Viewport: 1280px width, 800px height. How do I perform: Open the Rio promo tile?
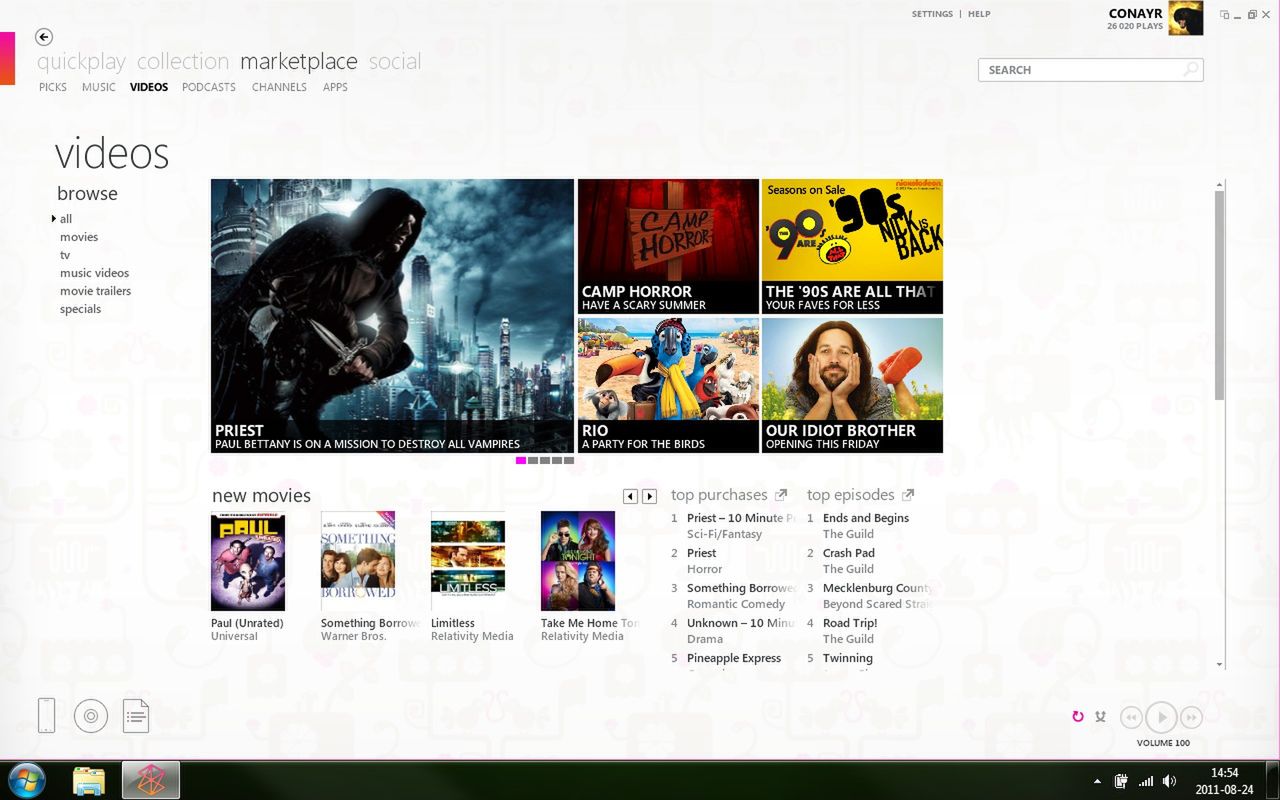[x=668, y=385]
